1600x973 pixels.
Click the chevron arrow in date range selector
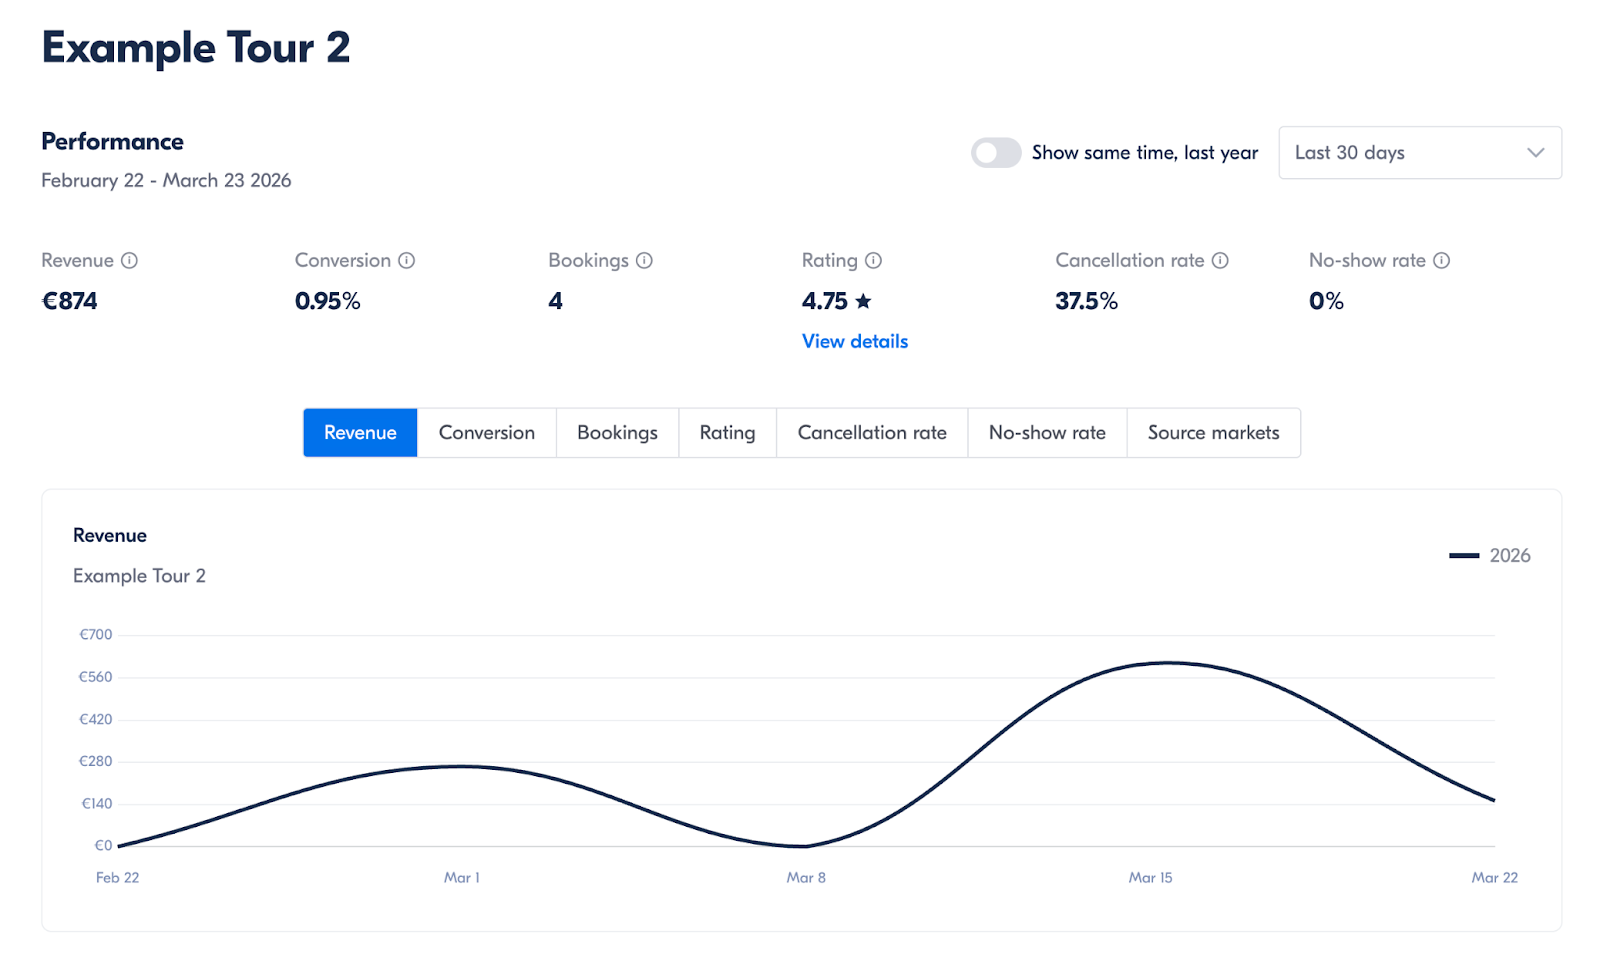tap(1535, 153)
